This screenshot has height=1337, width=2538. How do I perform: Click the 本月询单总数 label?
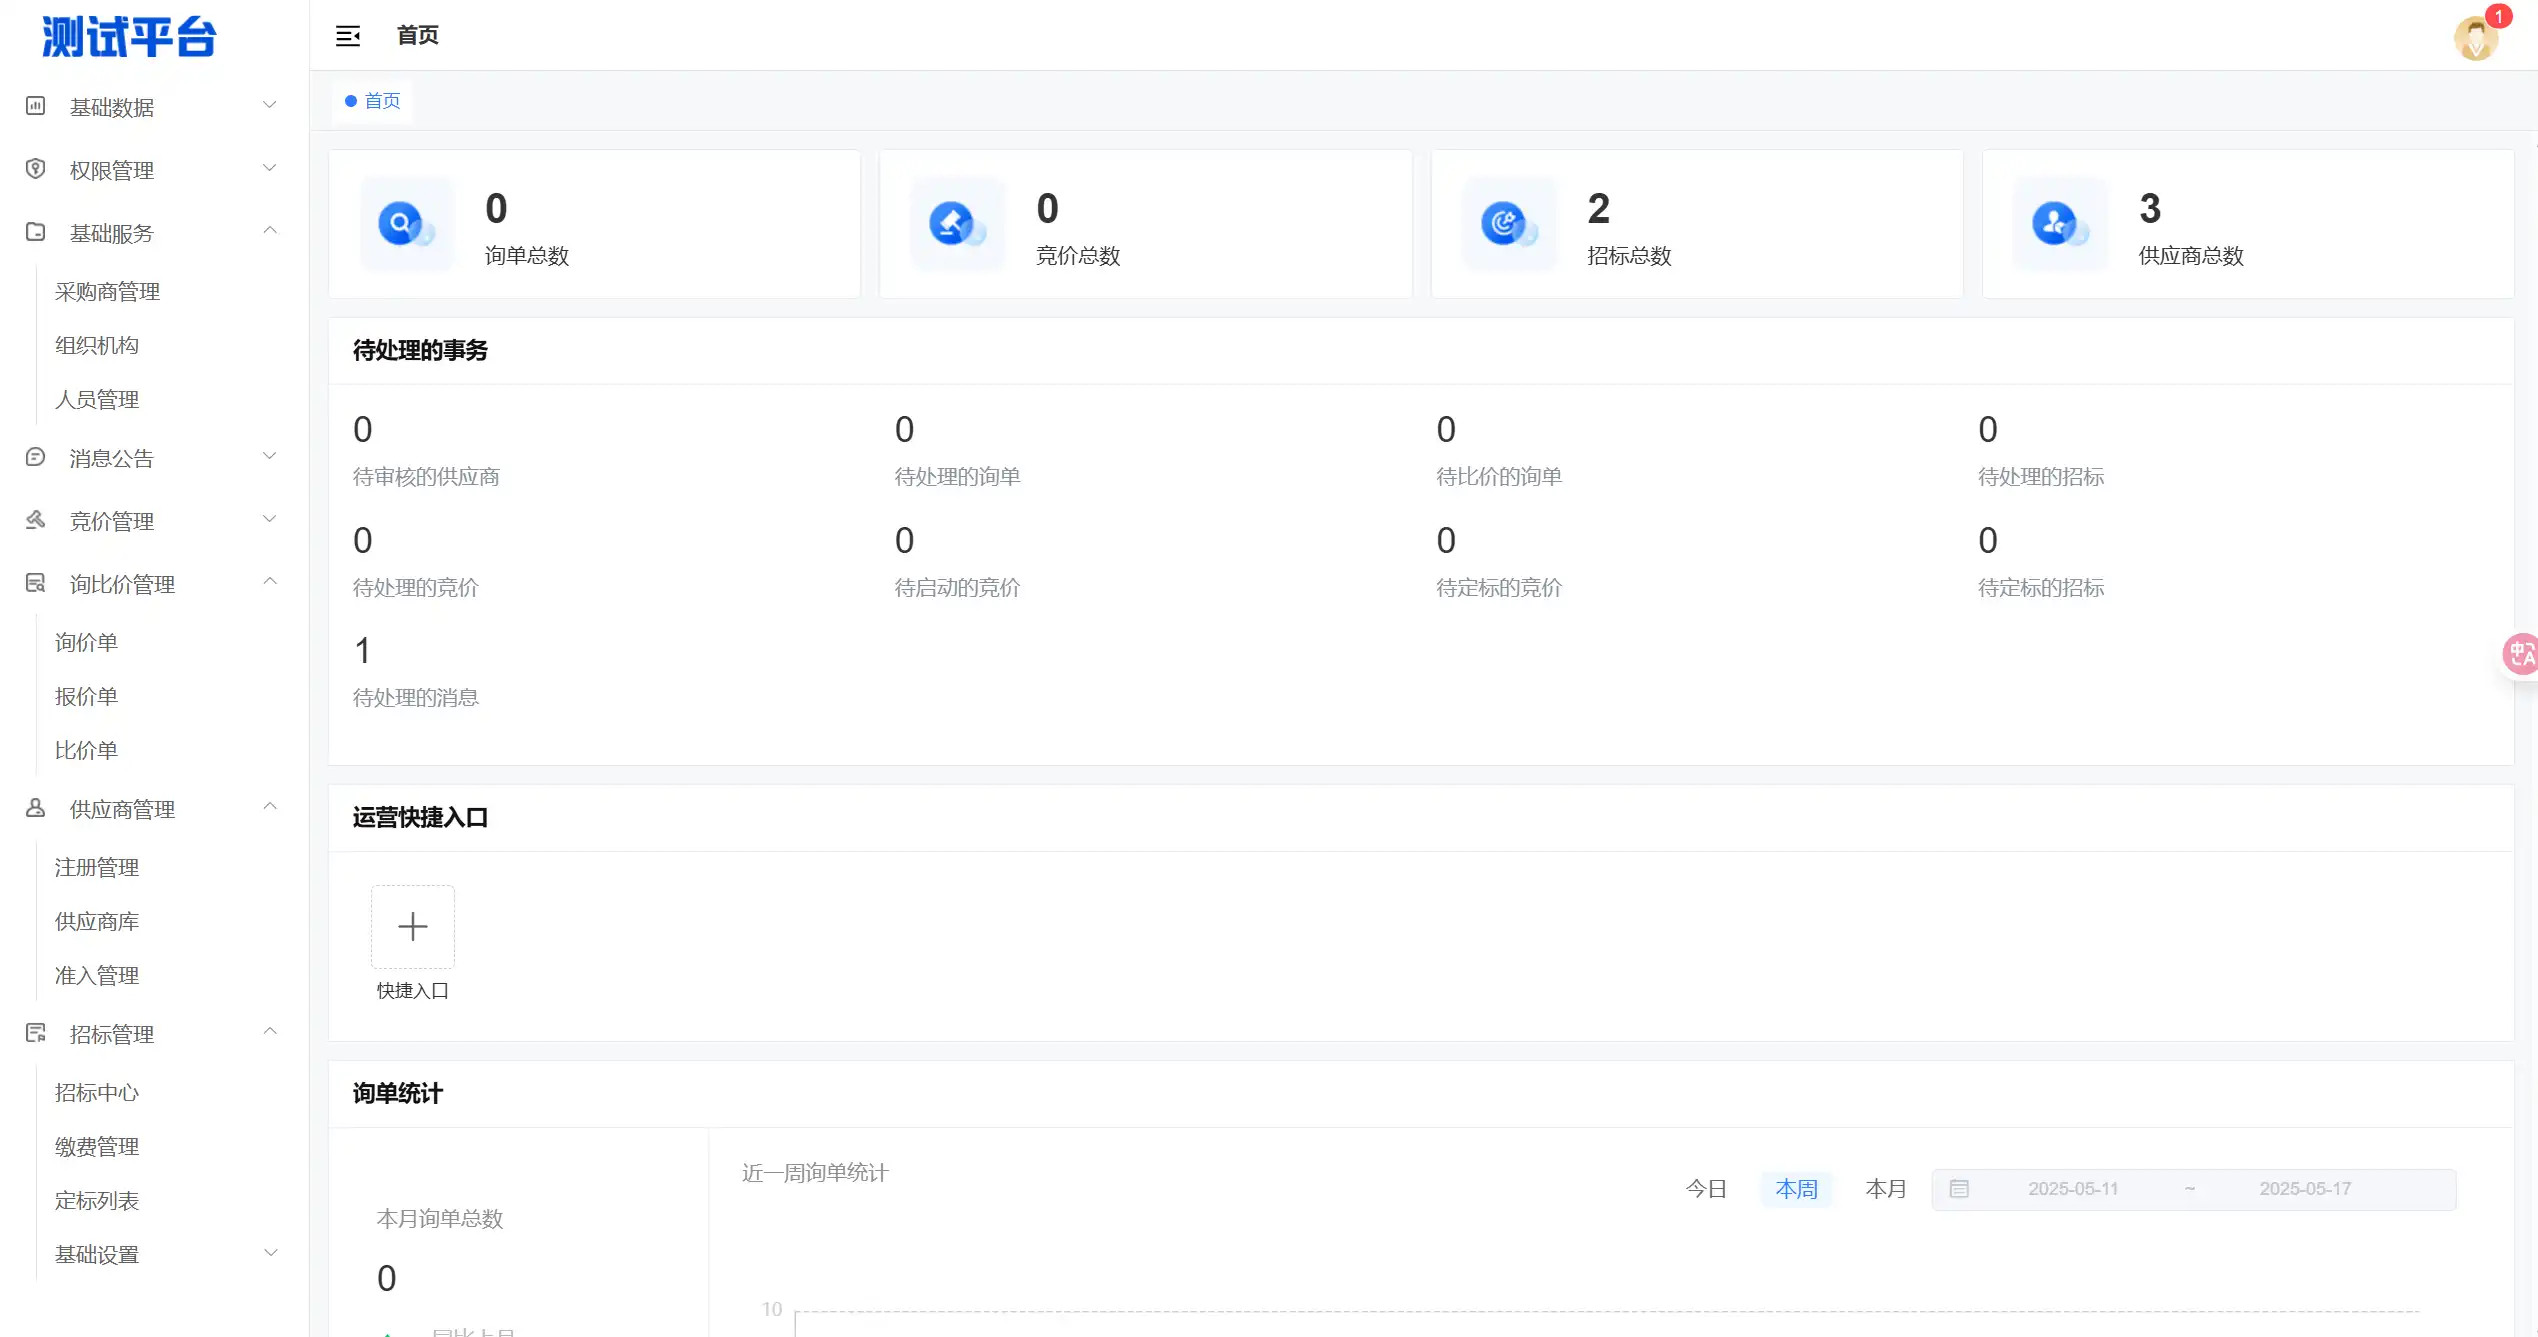pos(439,1219)
